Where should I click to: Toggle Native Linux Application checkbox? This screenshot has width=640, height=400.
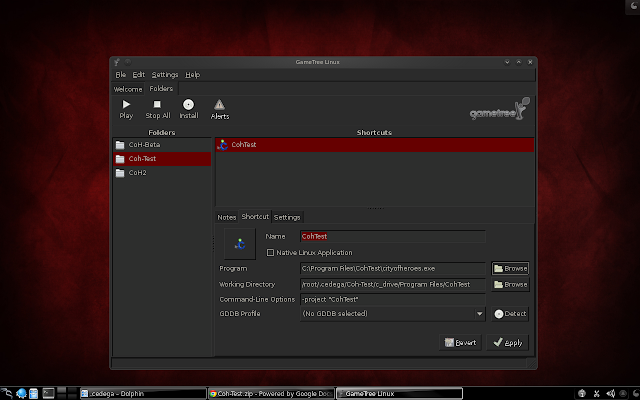[x=270, y=253]
